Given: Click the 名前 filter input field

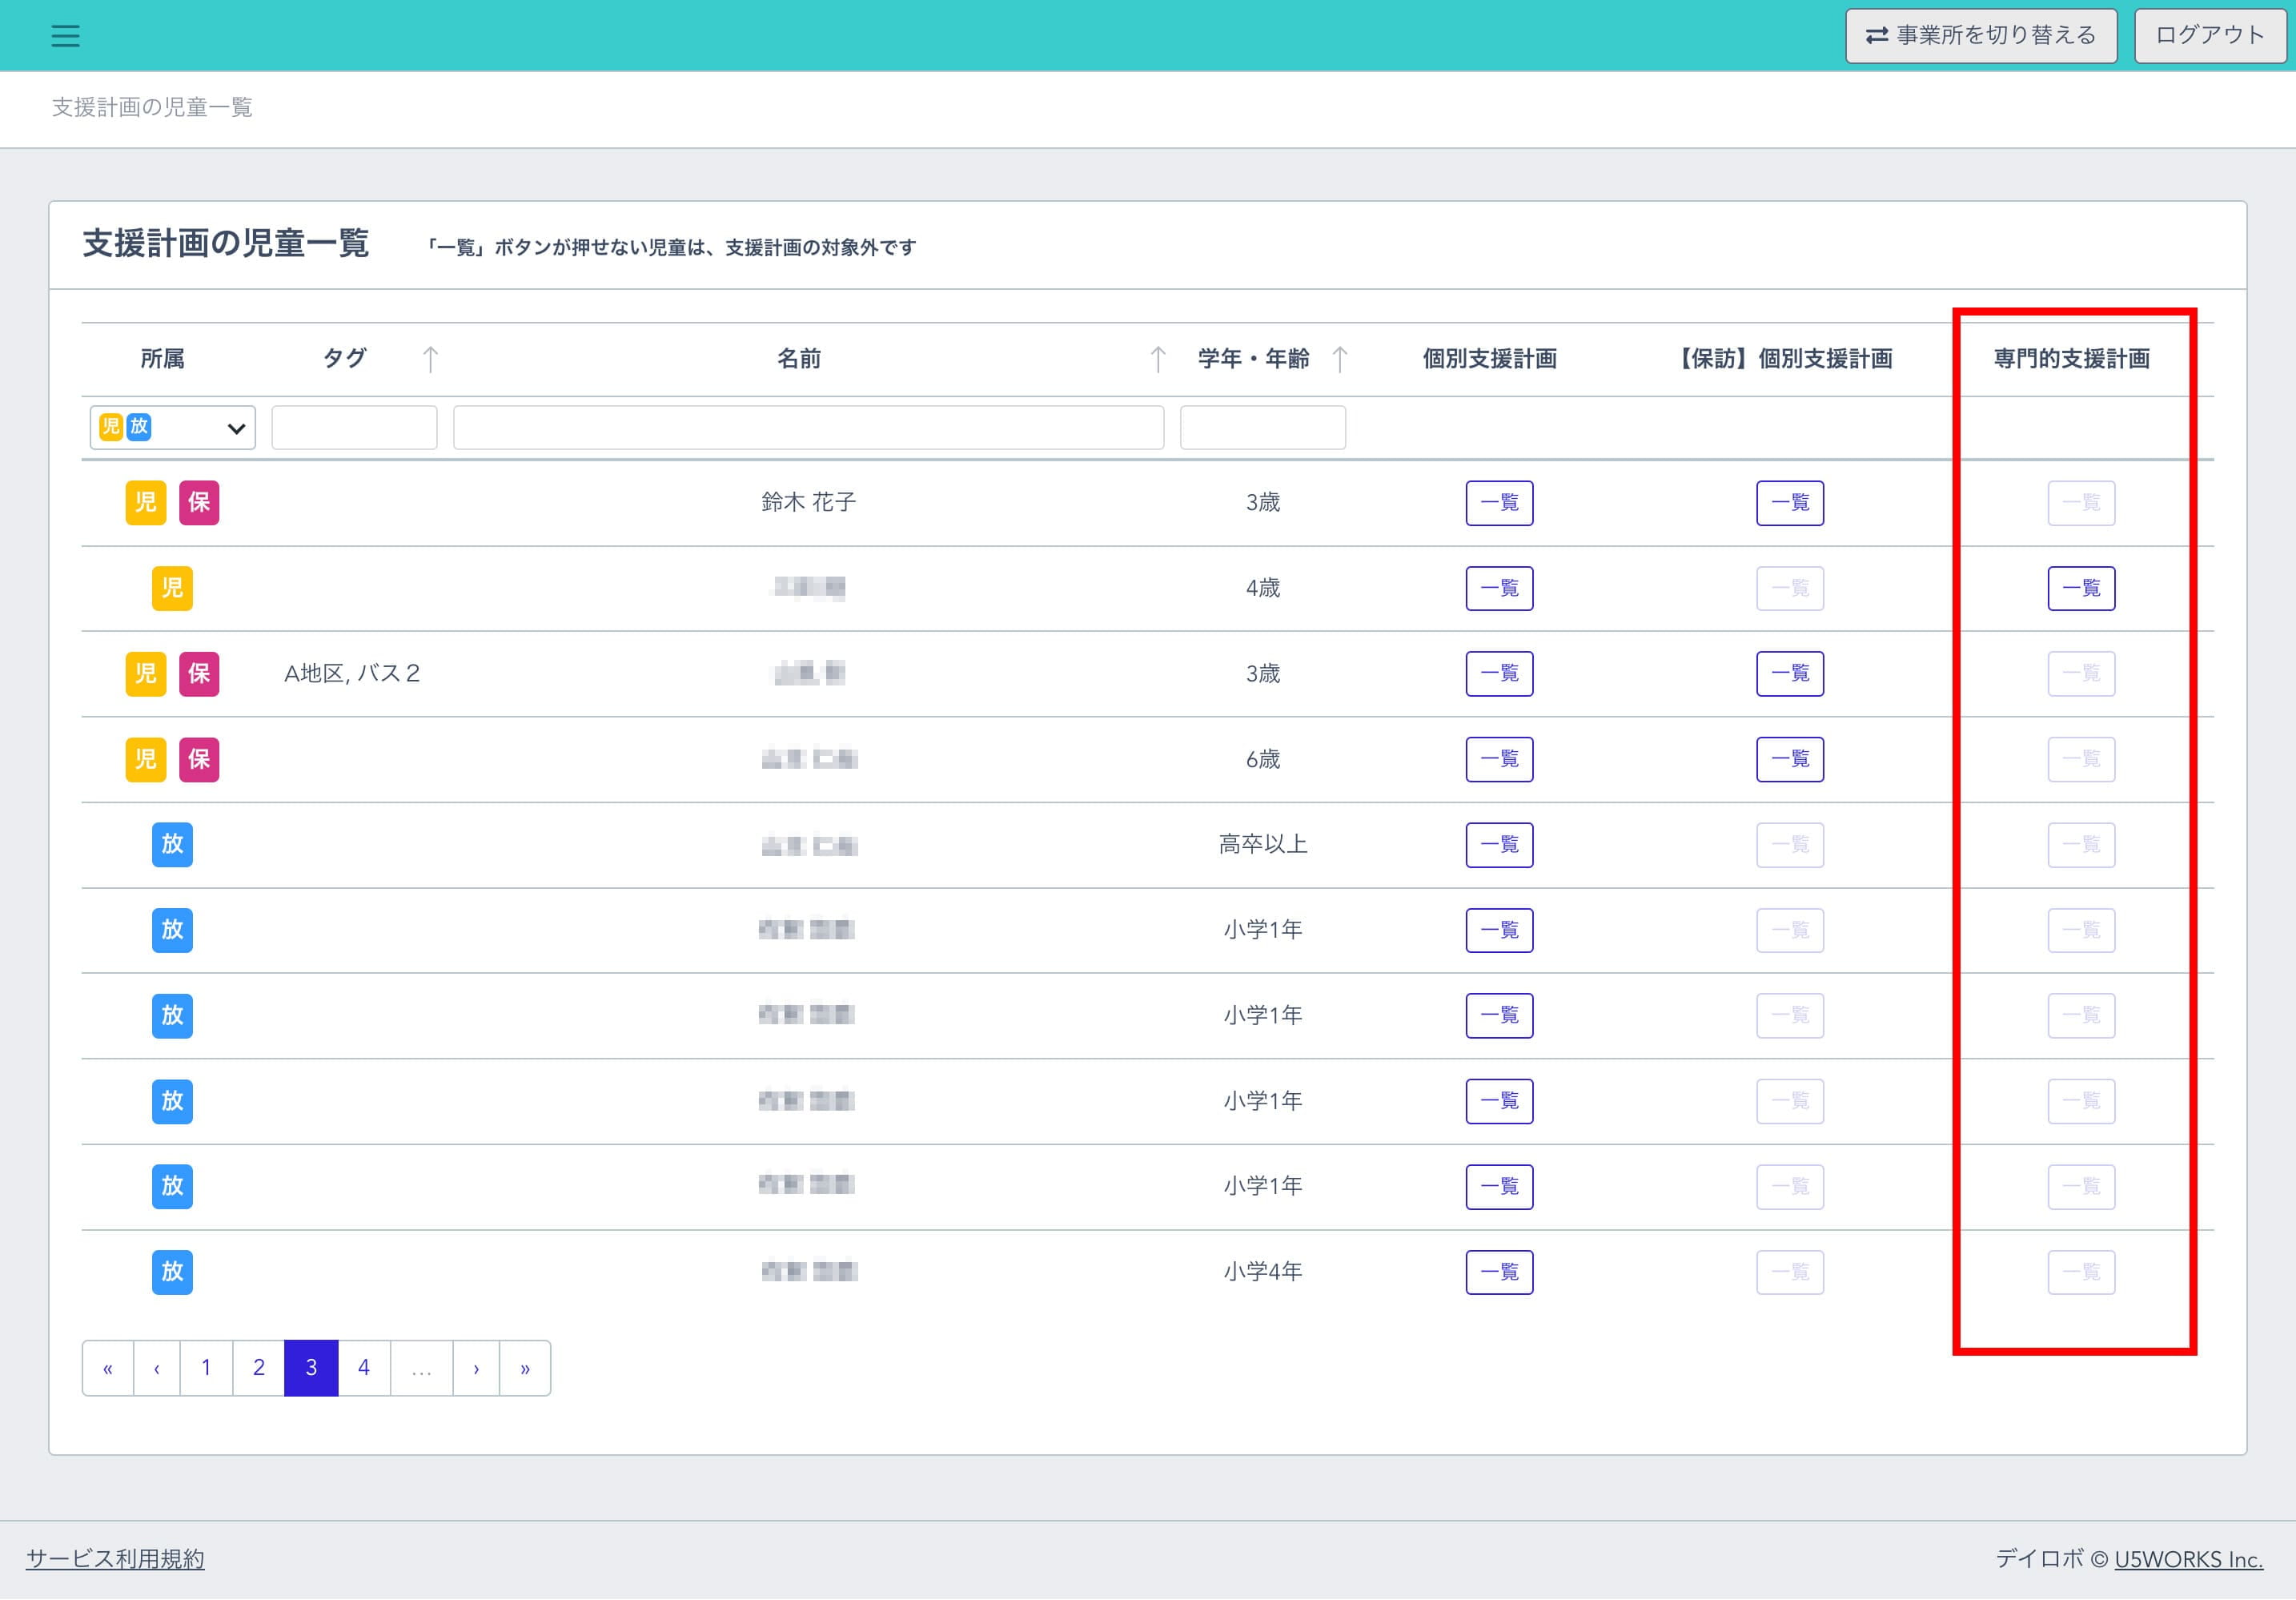Looking at the screenshot, I should (808, 427).
